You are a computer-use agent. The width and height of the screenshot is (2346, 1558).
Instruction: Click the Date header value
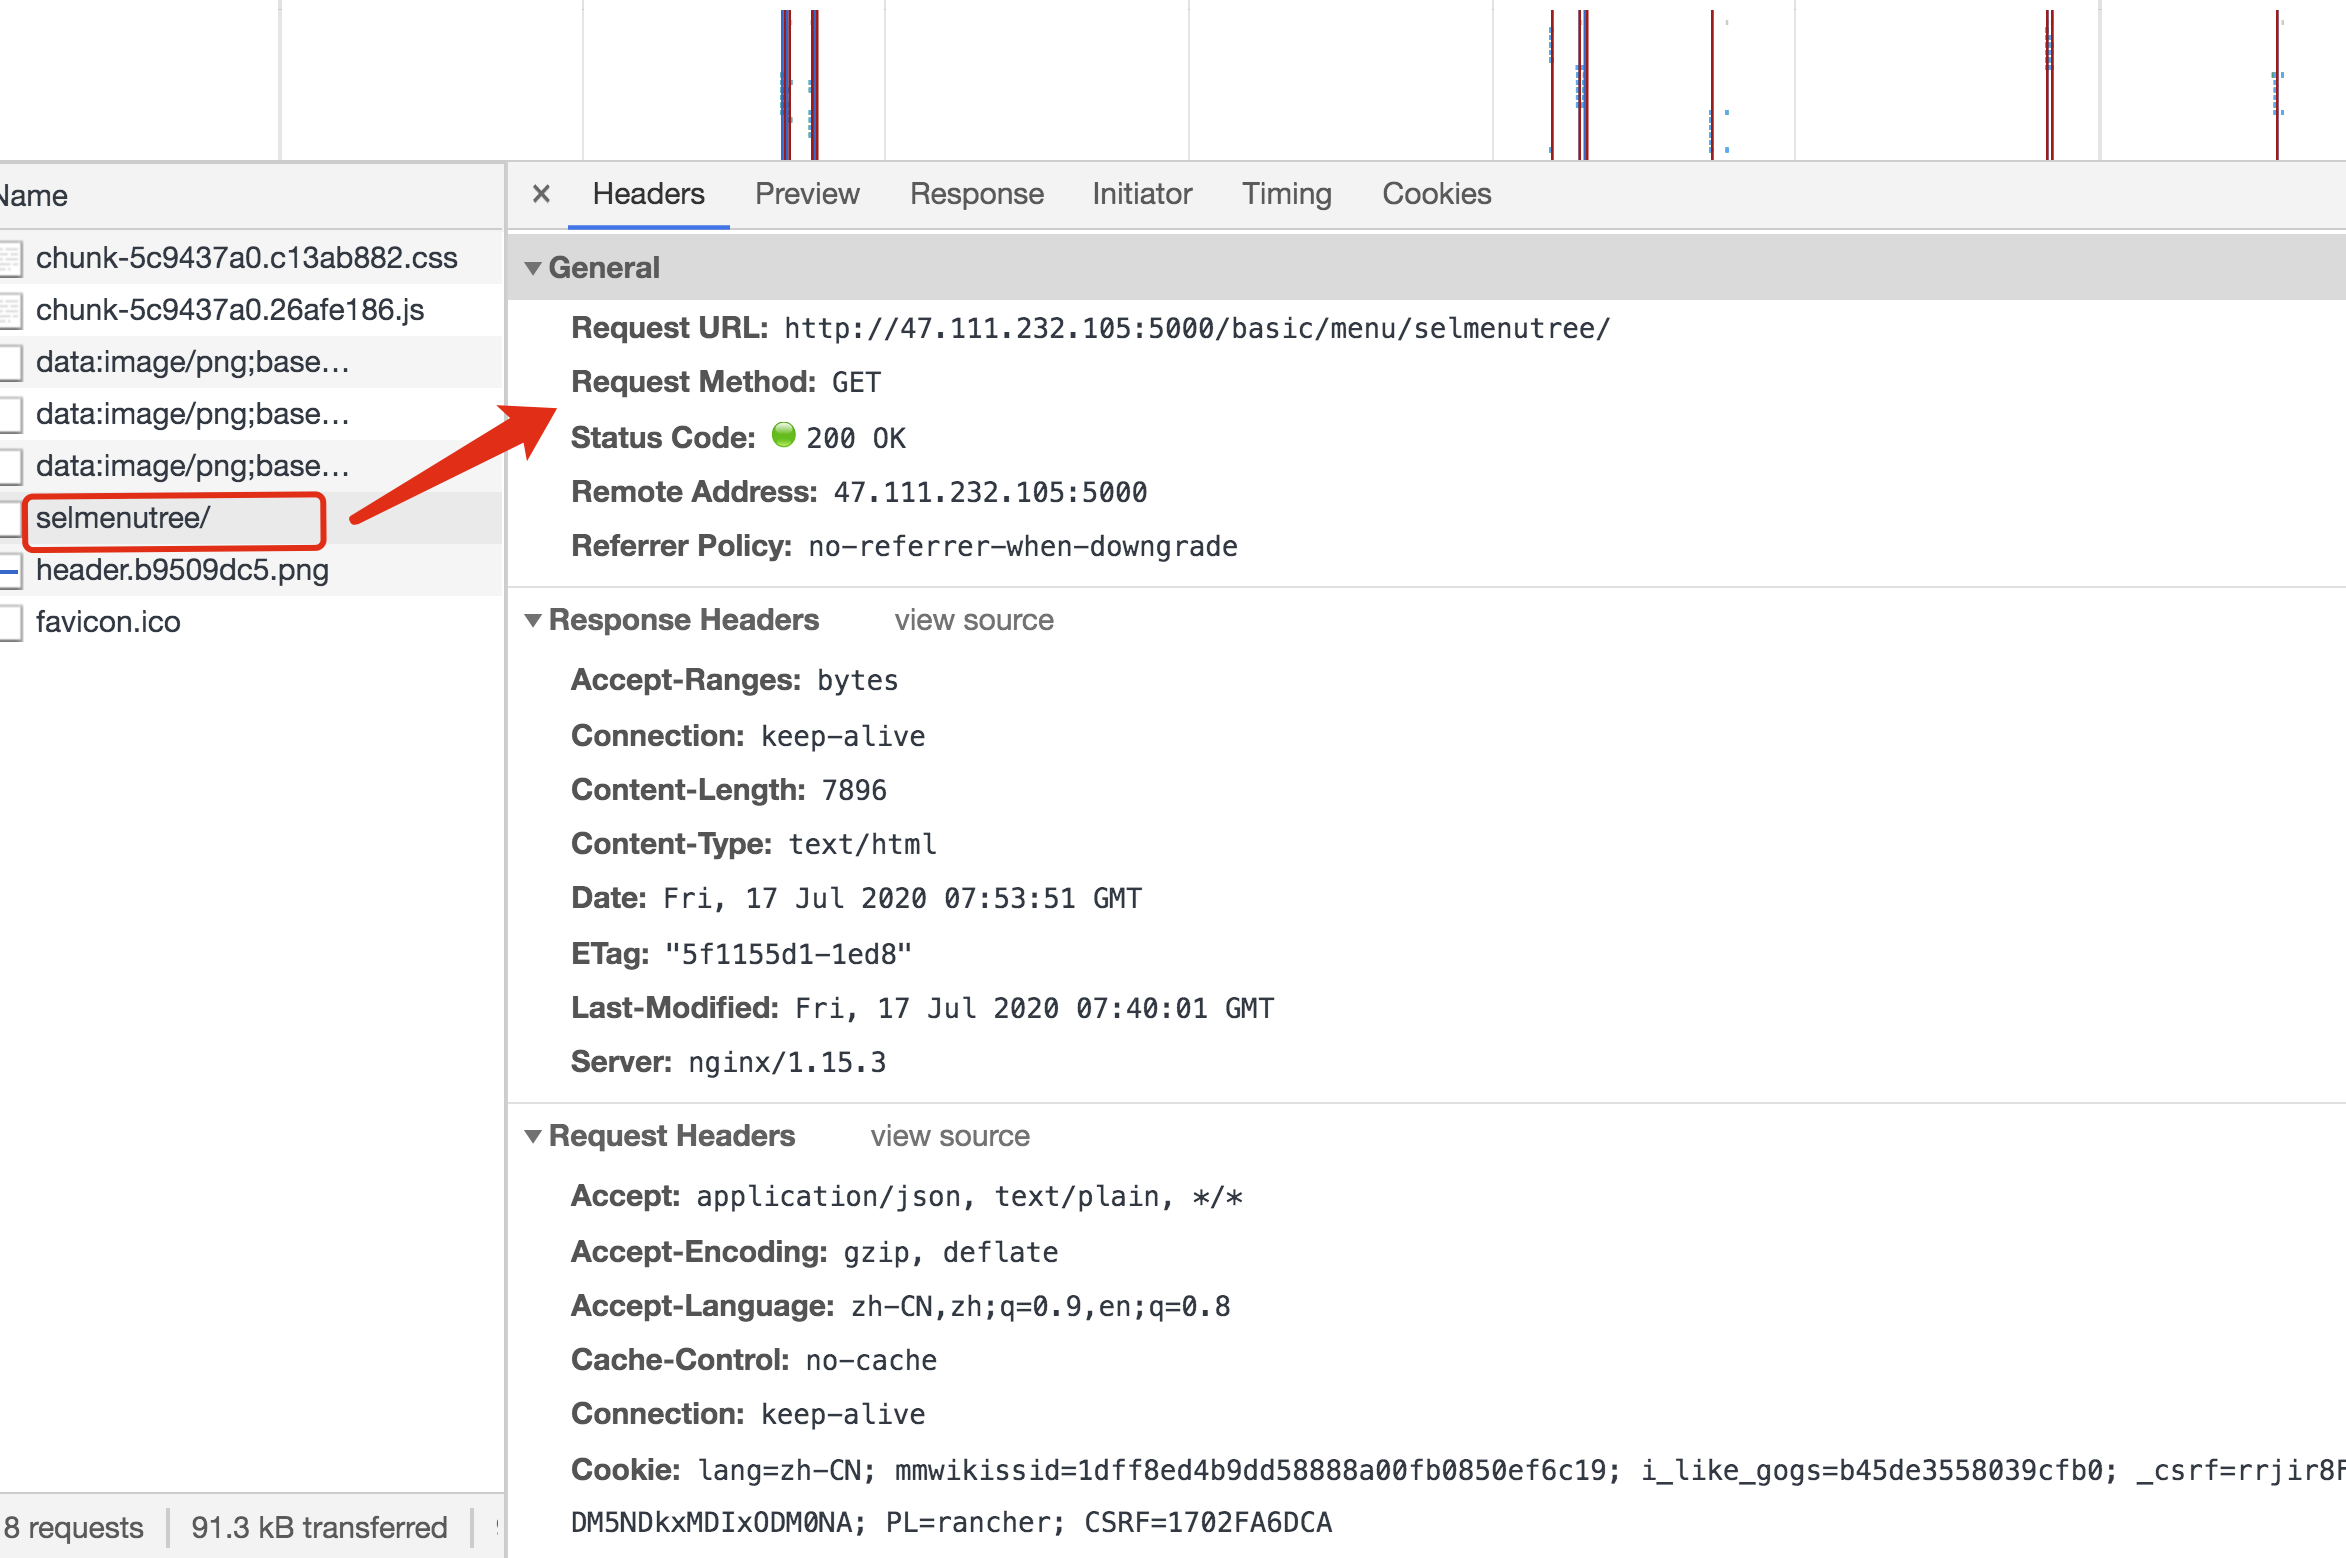(x=902, y=898)
